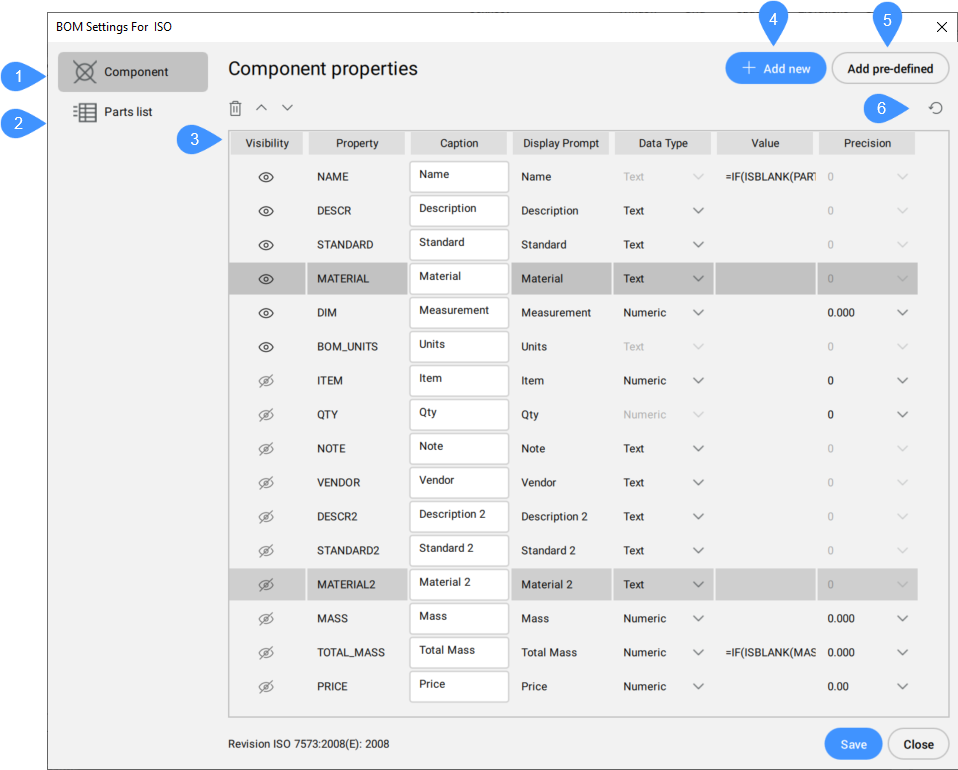Click the Add pre-defined button
Screen dimensions: 958x770
tap(890, 68)
